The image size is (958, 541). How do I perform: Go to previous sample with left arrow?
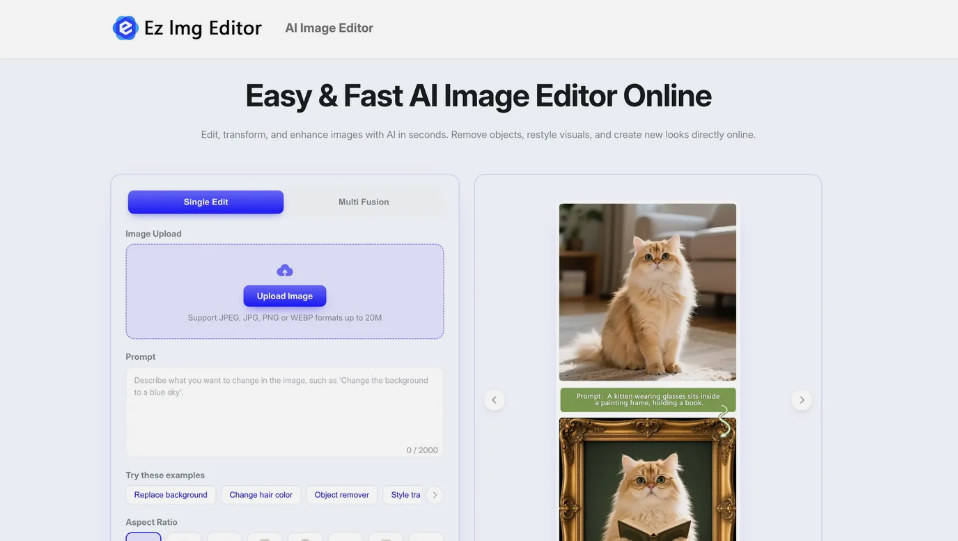(x=494, y=400)
